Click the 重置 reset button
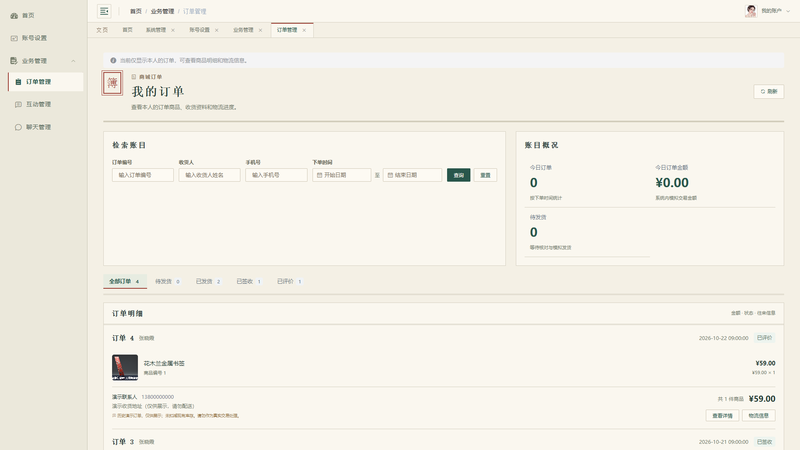The height and width of the screenshot is (450, 800). tap(485, 175)
